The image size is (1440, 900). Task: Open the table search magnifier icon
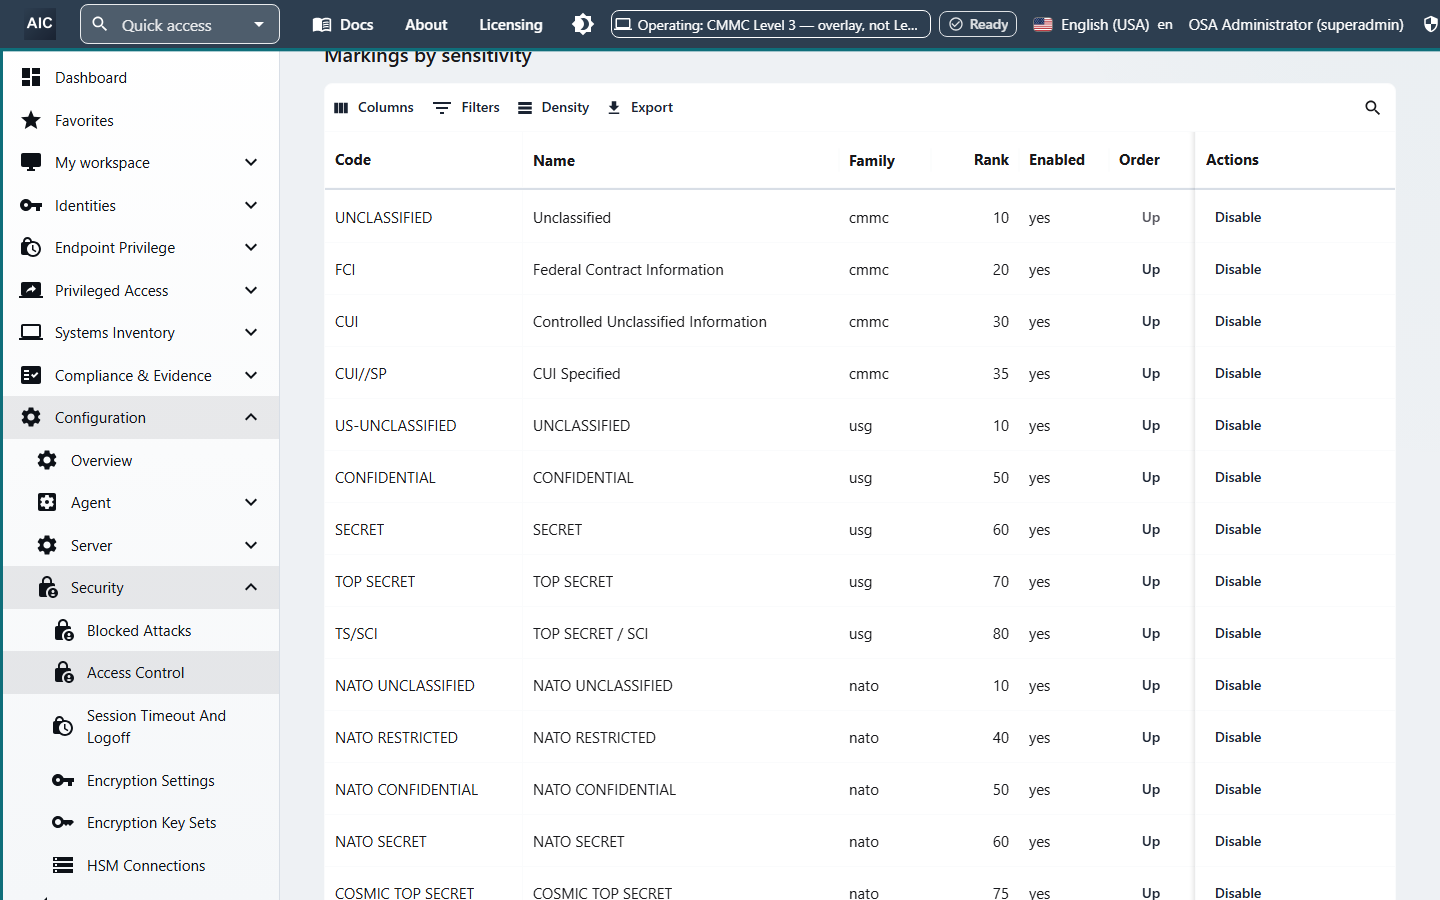(1372, 108)
